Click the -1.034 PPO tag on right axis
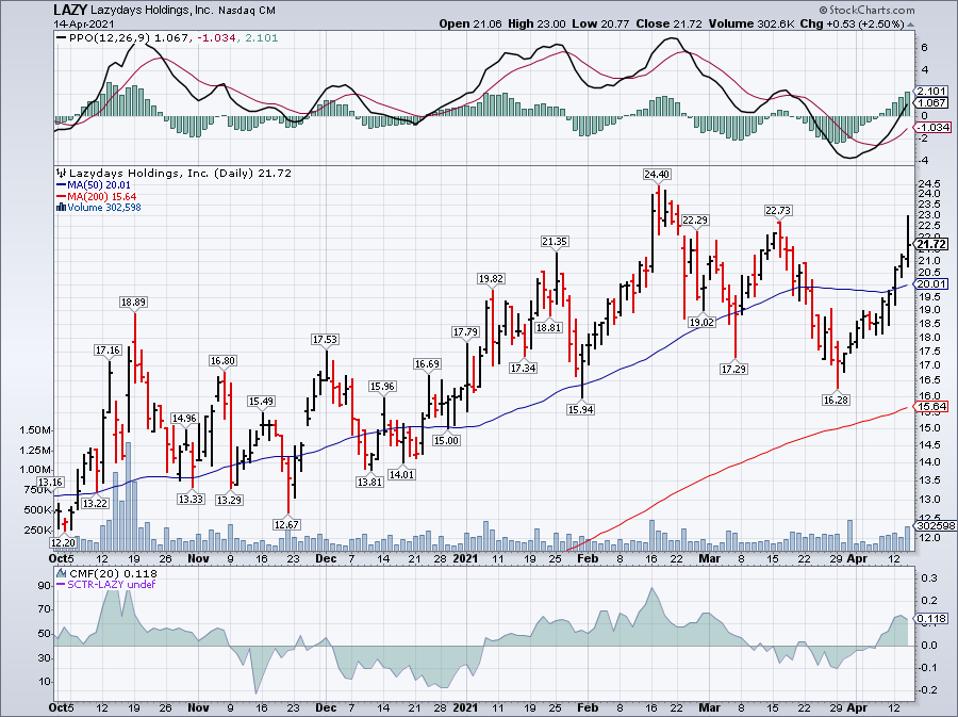This screenshot has height=717, width=958. pos(932,127)
